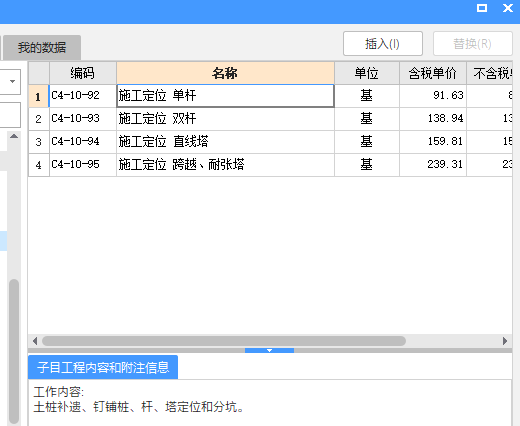
Task: Click top-left corner cell of grid
Action: pos(39,73)
